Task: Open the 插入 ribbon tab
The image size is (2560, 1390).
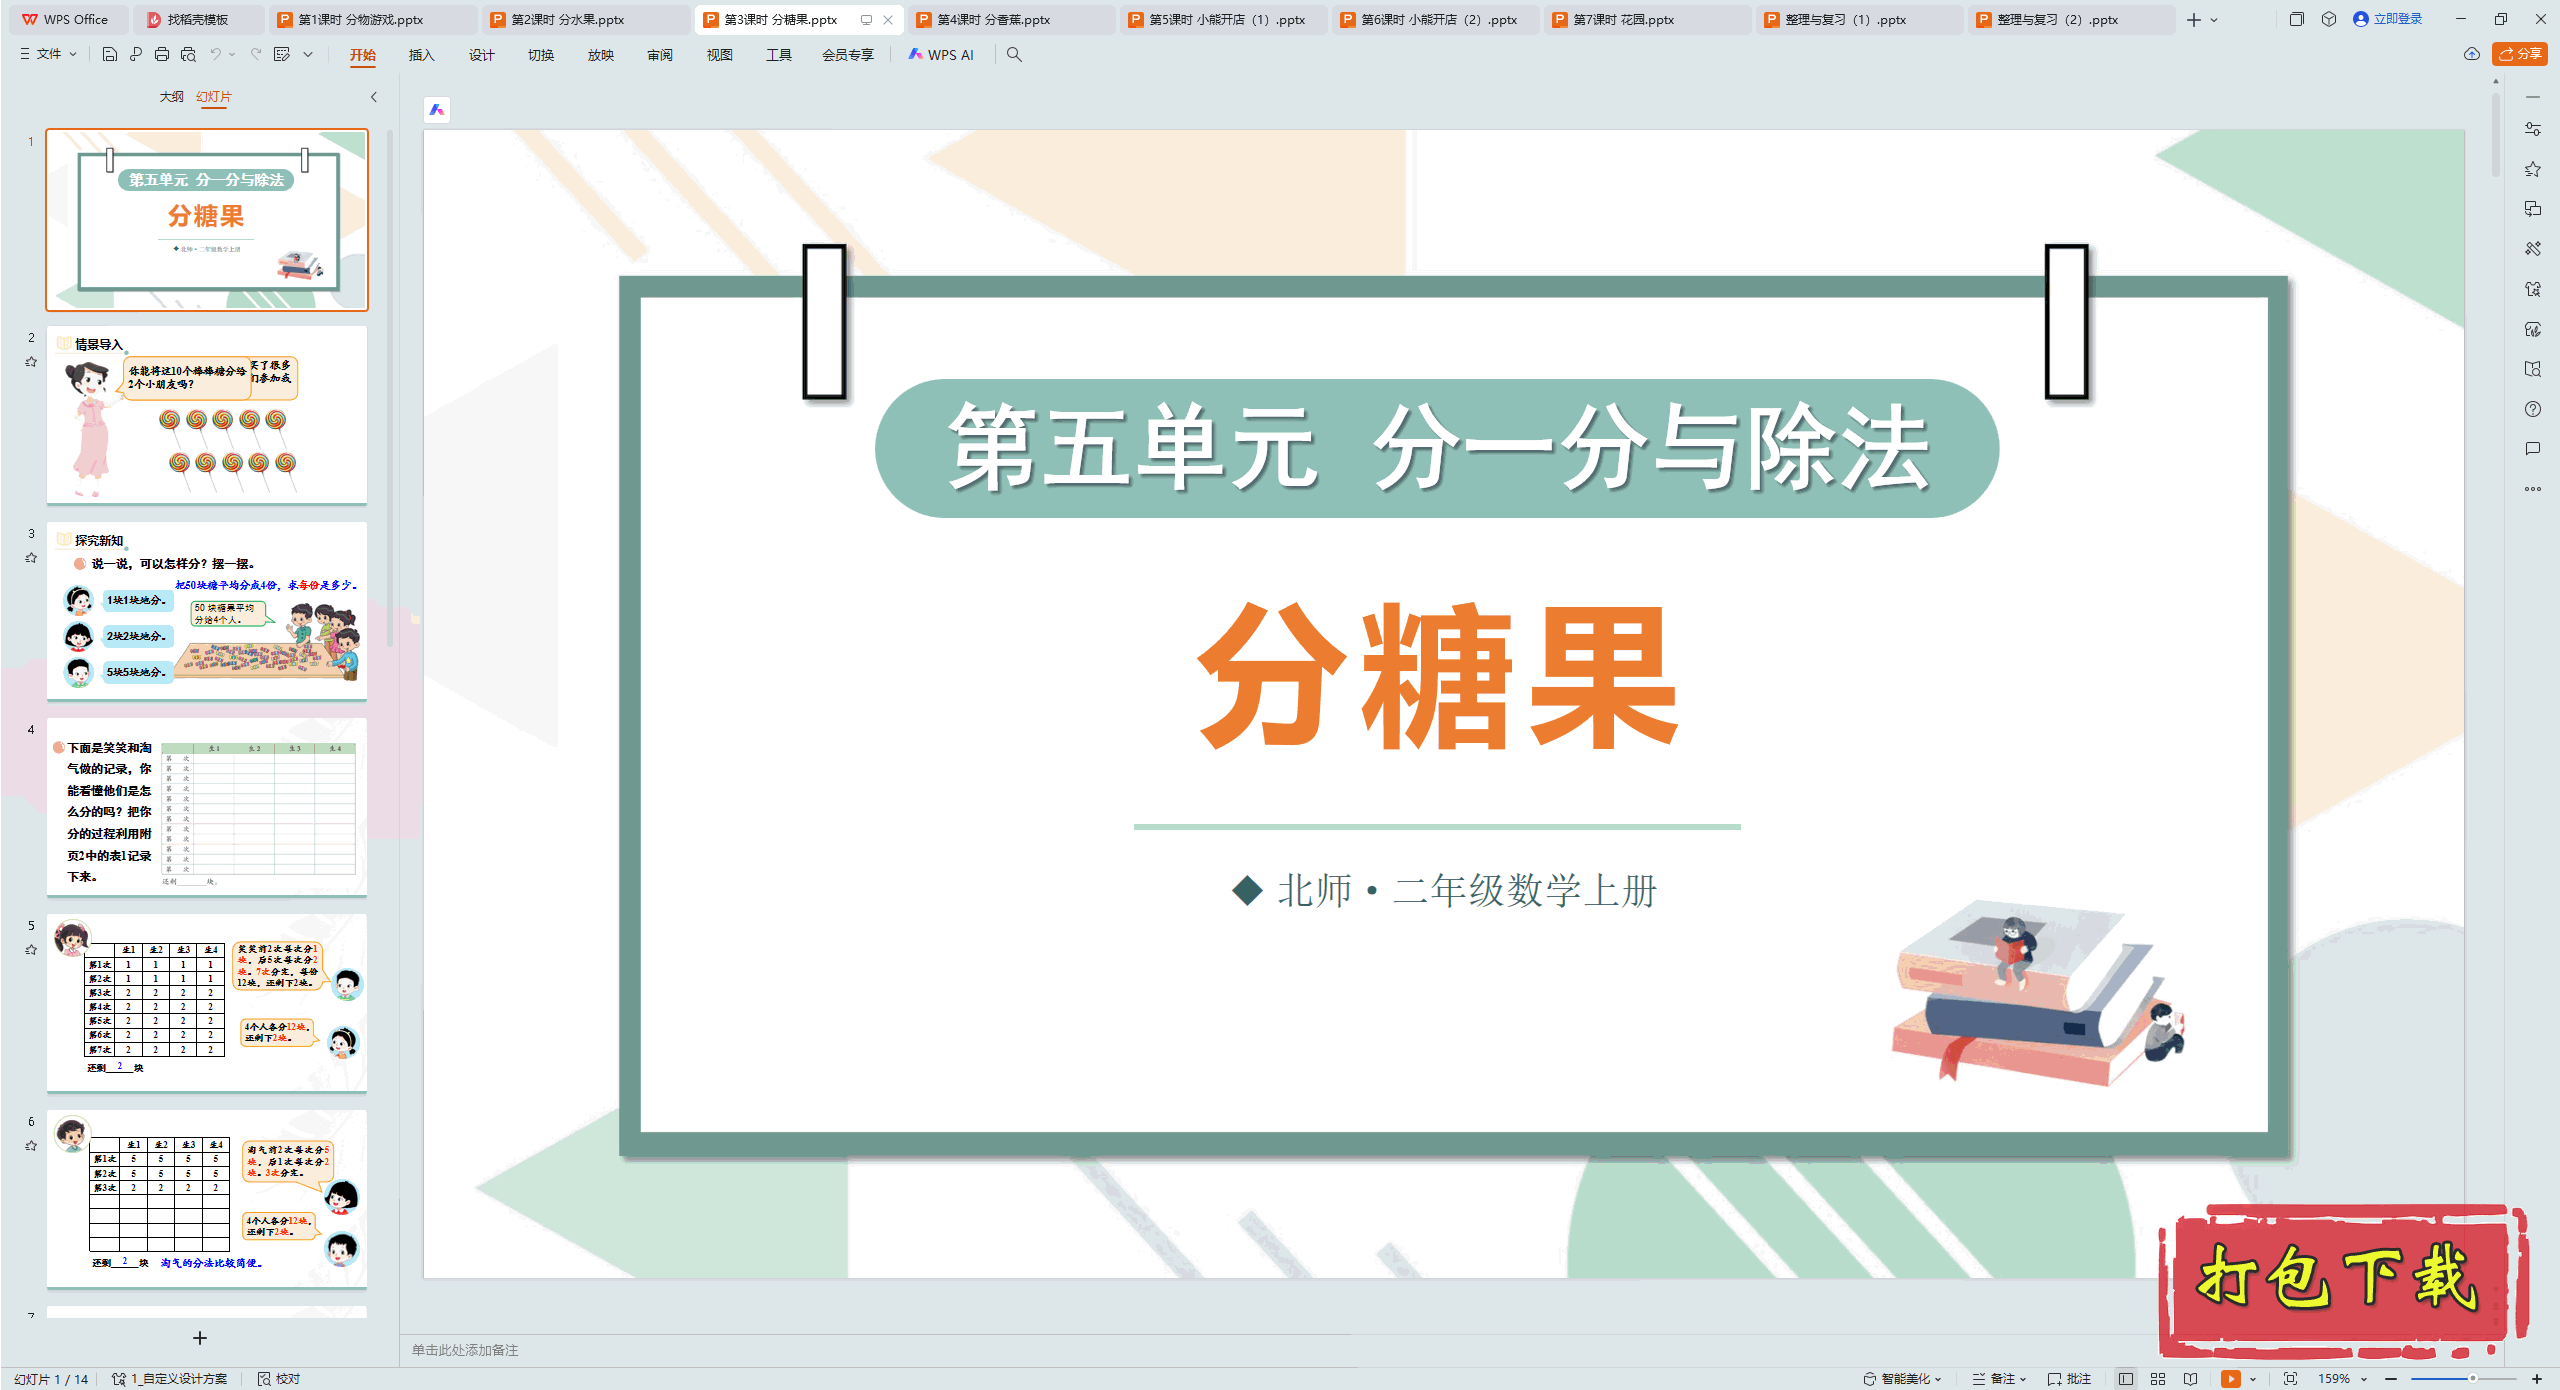Action: (421, 55)
